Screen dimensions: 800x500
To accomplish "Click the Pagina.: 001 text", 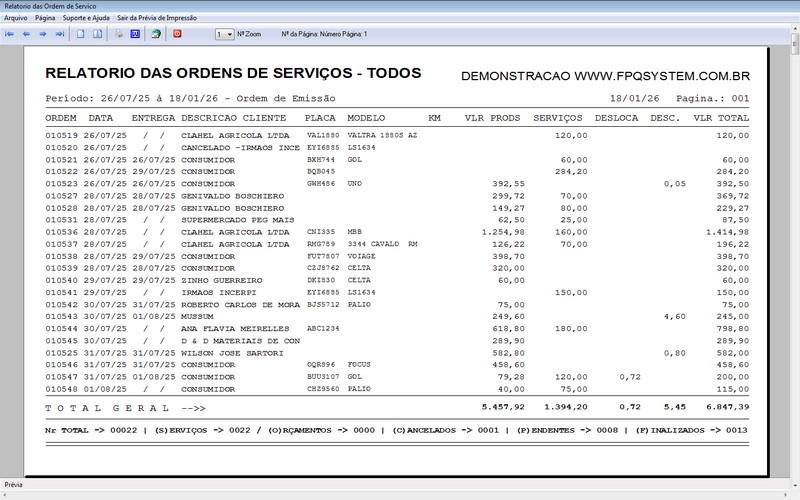I will pyautogui.click(x=713, y=98).
